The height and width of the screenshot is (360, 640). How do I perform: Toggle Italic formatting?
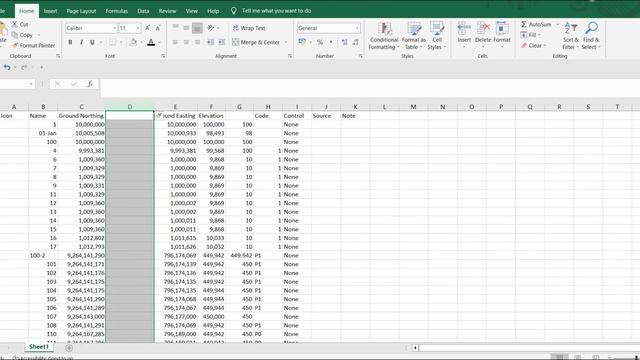pos(81,42)
